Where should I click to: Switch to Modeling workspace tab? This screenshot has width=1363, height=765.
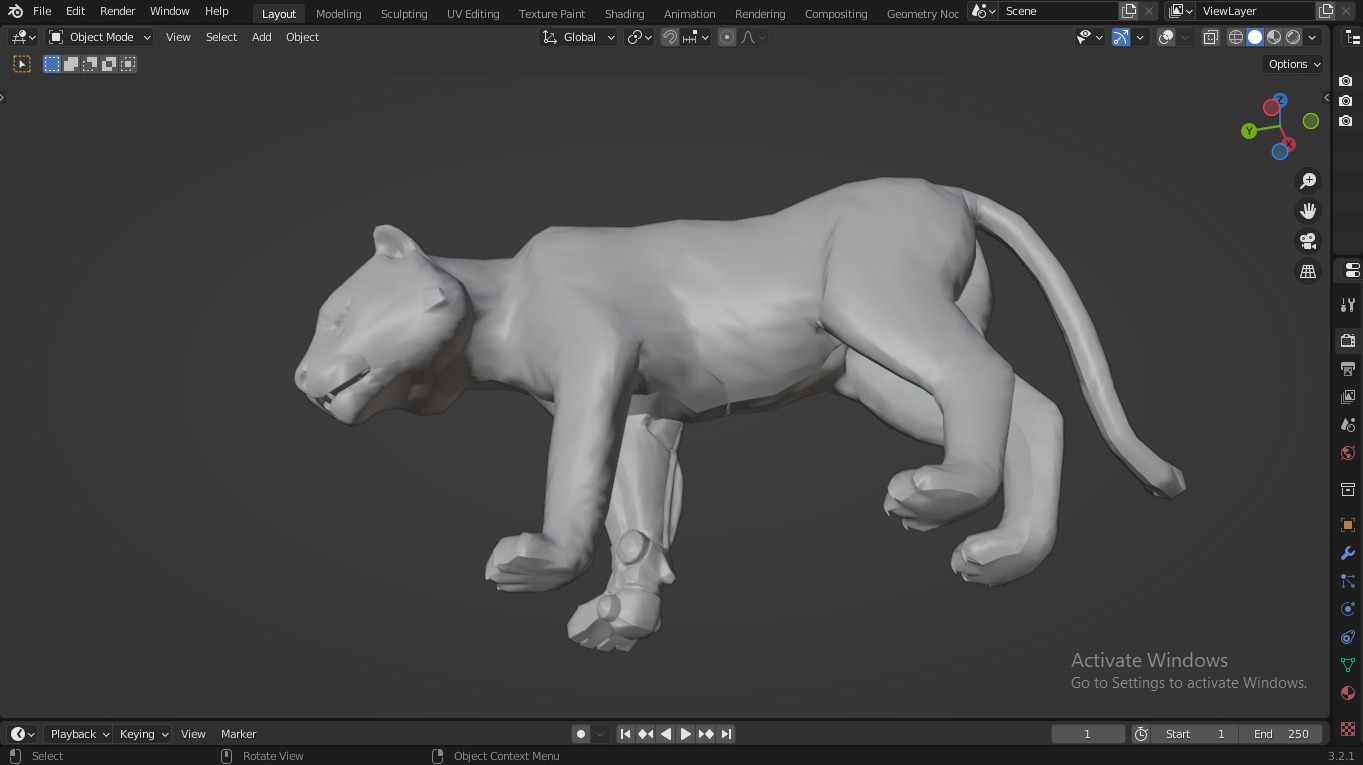pos(339,14)
